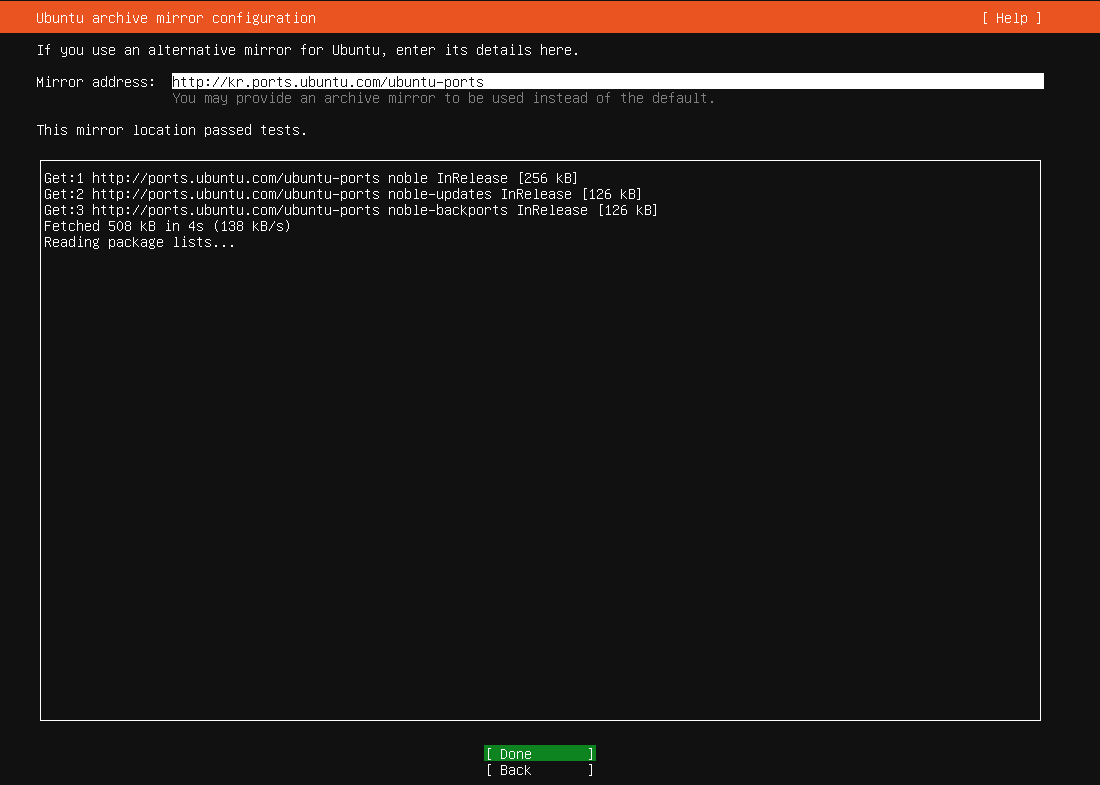
Task: Click the Done button
Action: [539, 753]
